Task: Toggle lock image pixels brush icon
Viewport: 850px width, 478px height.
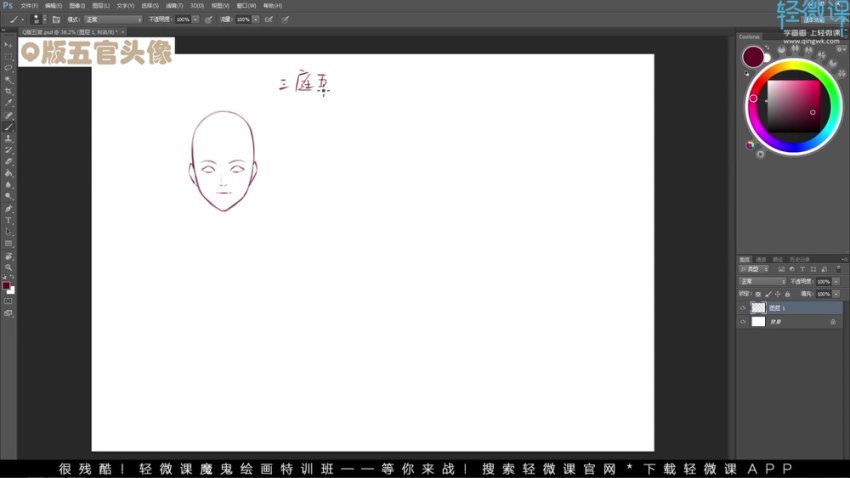Action: coord(768,294)
